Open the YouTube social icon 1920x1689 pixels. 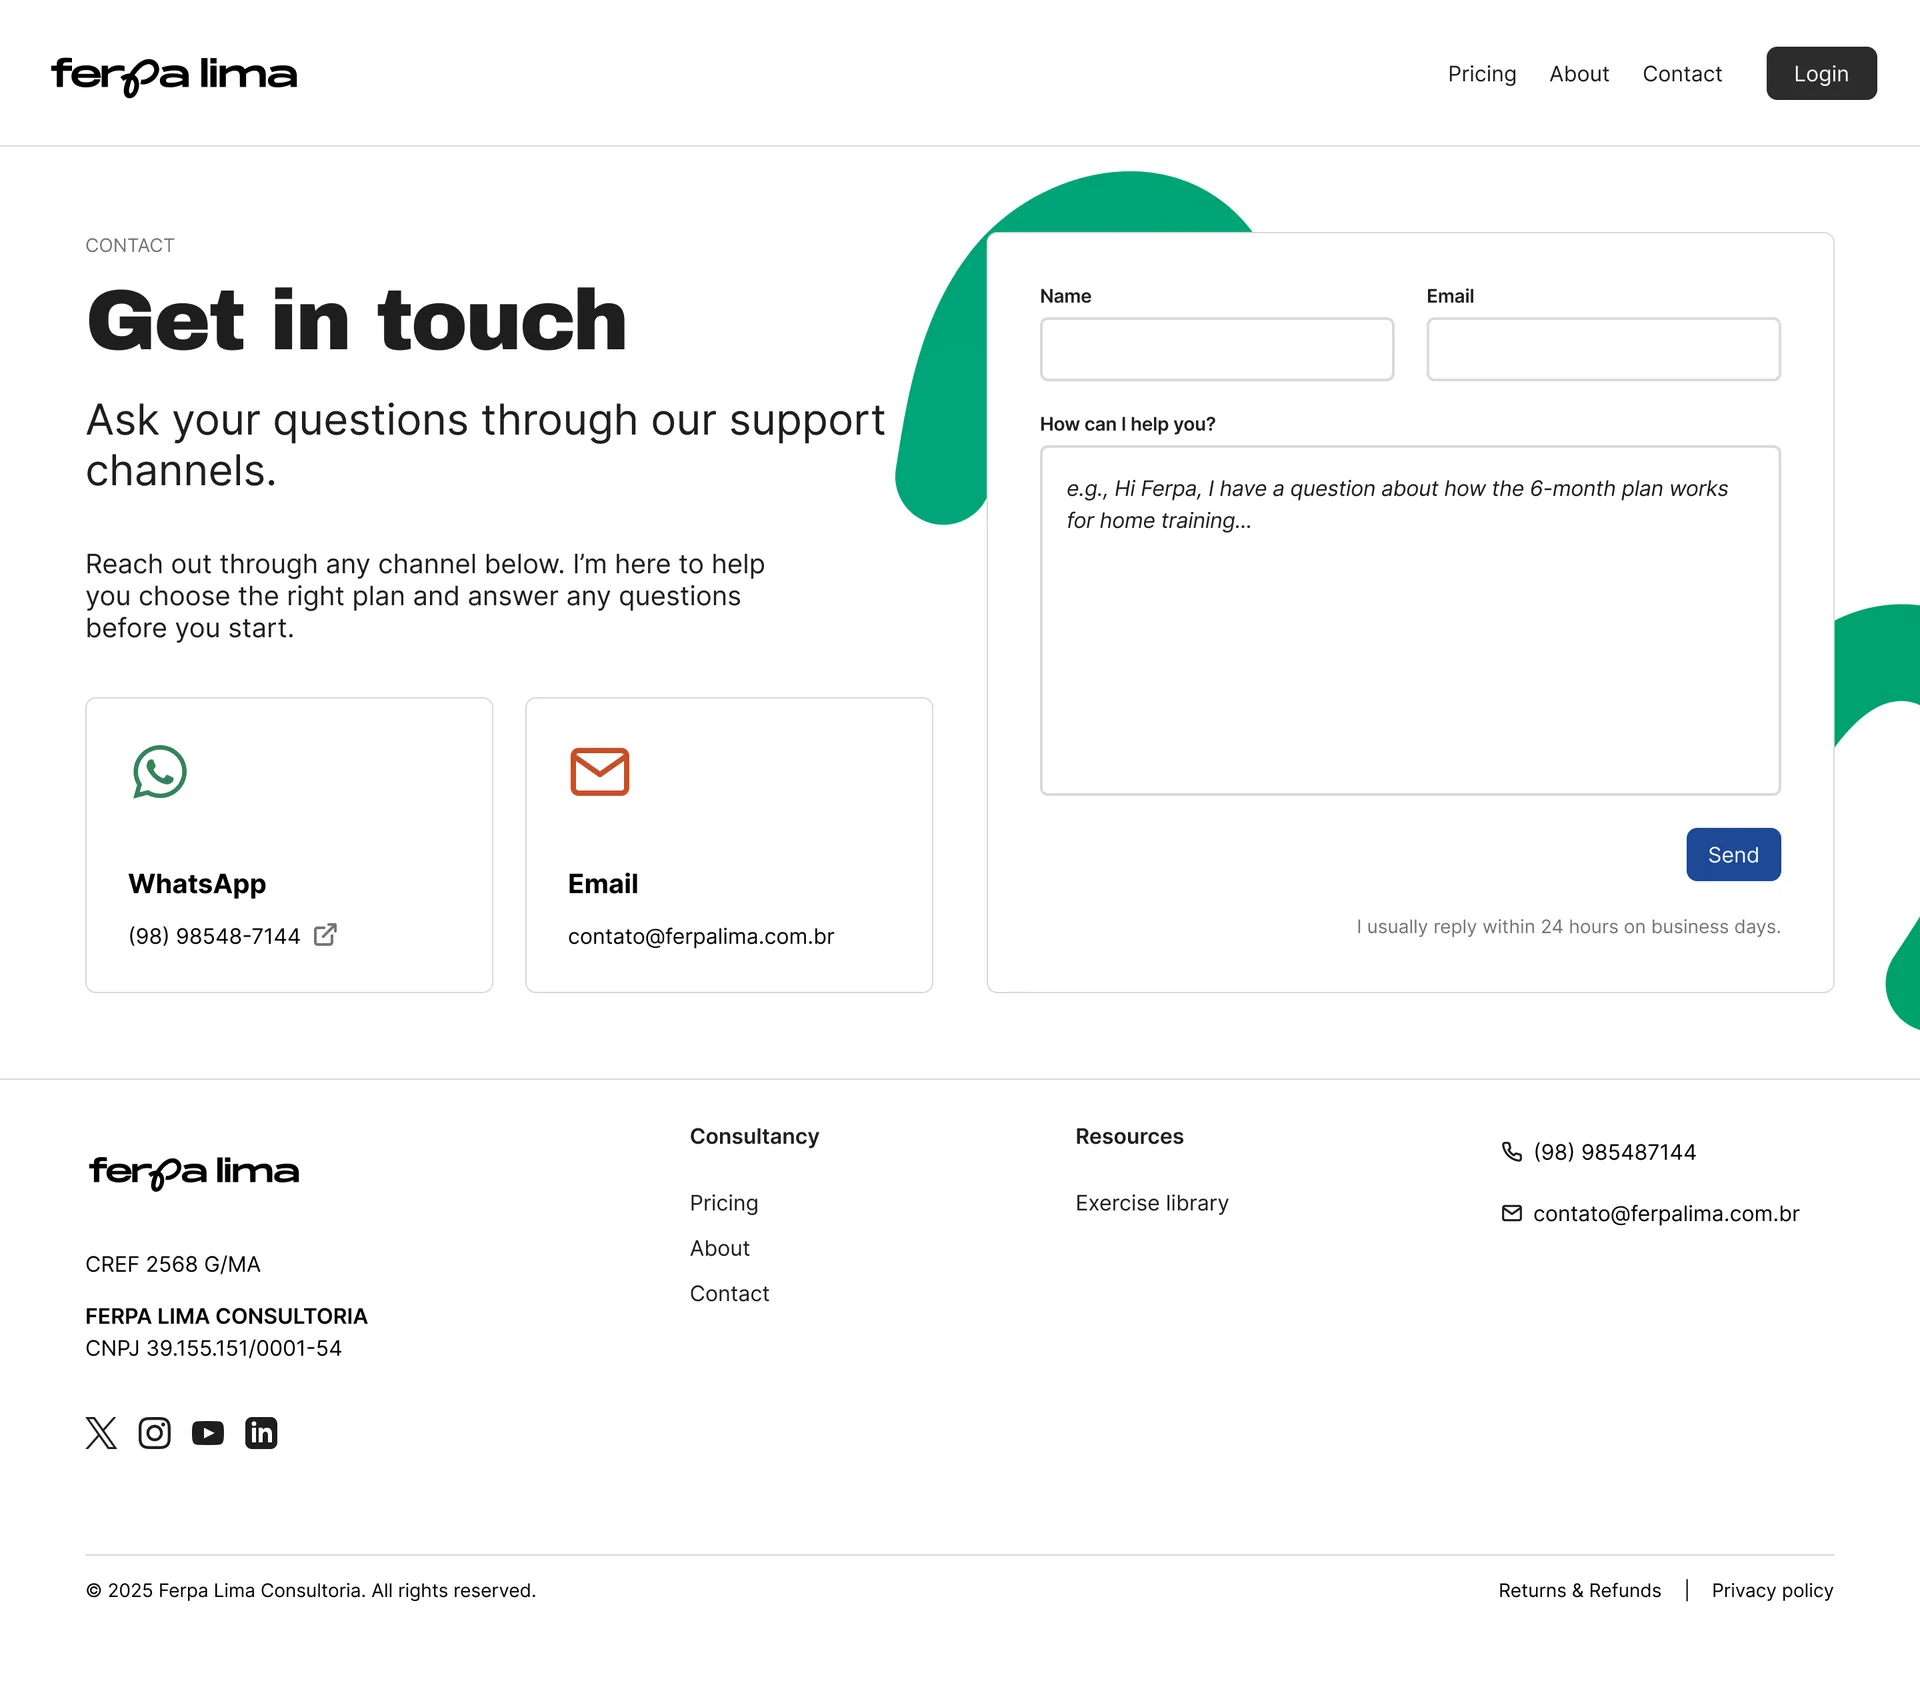click(x=208, y=1433)
